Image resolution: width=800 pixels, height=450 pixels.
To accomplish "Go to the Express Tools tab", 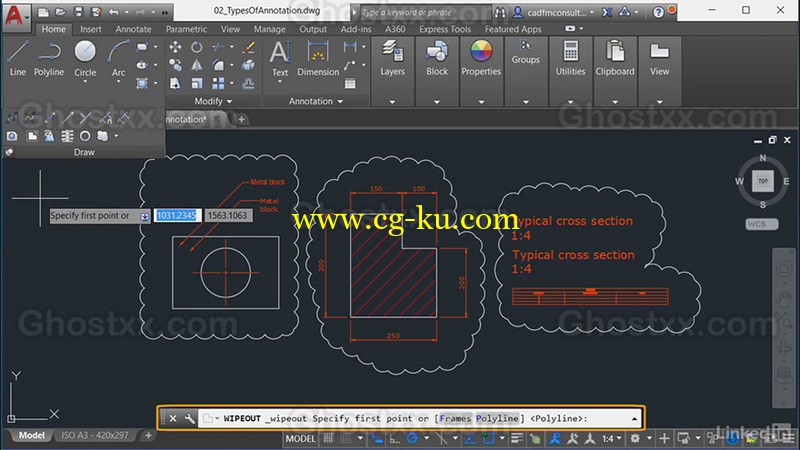I will tap(445, 29).
